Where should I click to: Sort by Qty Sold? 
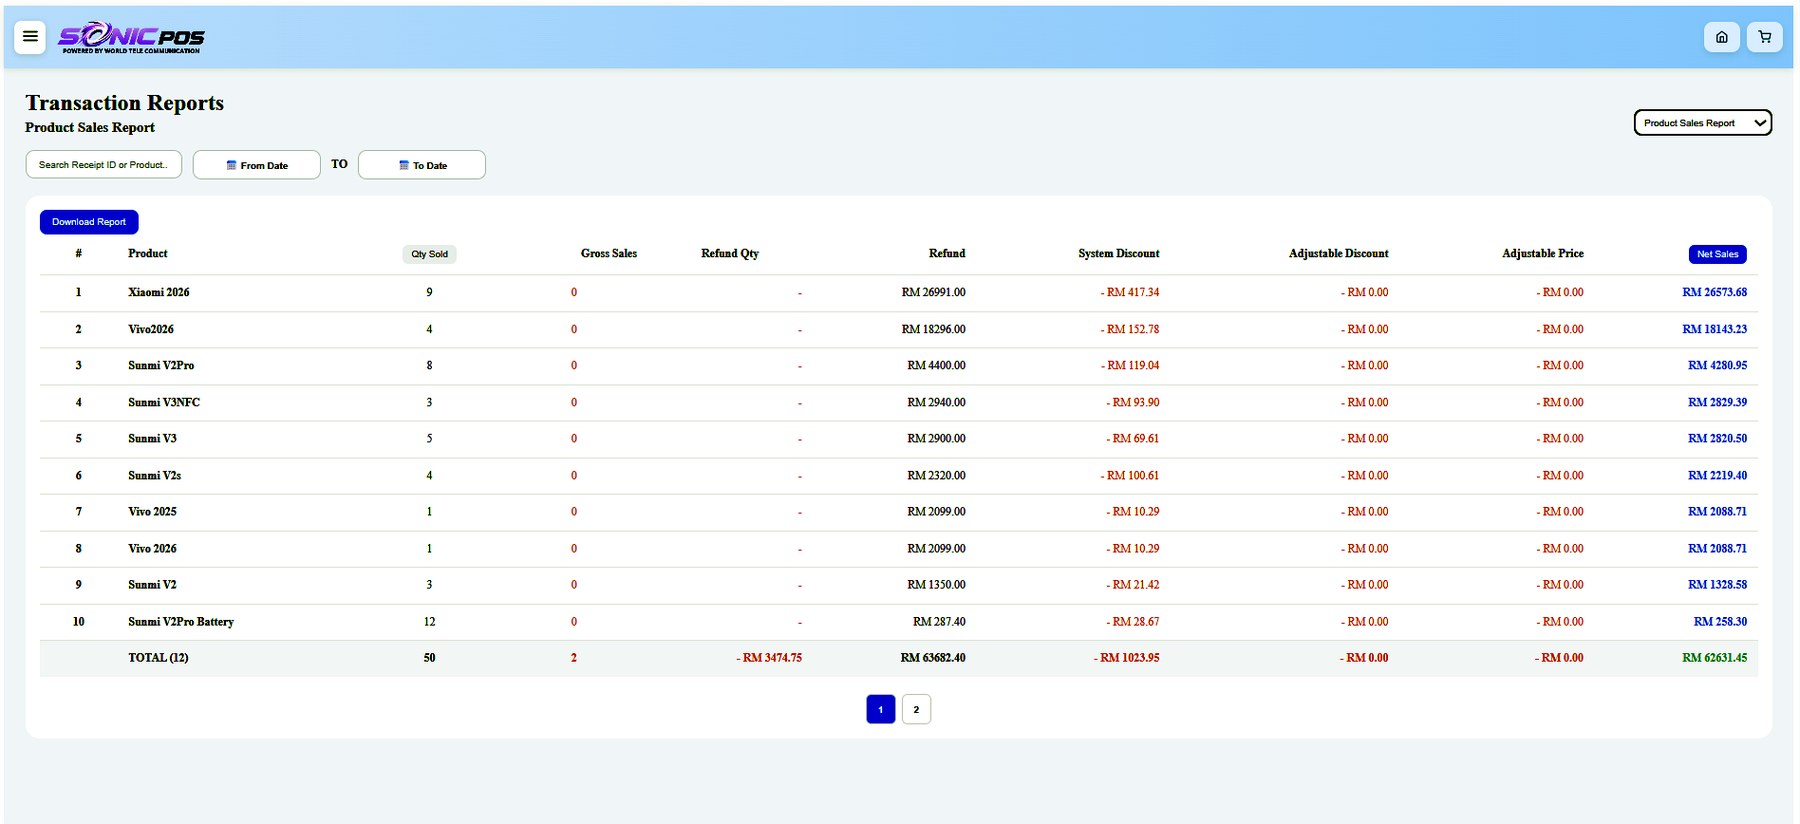click(x=430, y=254)
